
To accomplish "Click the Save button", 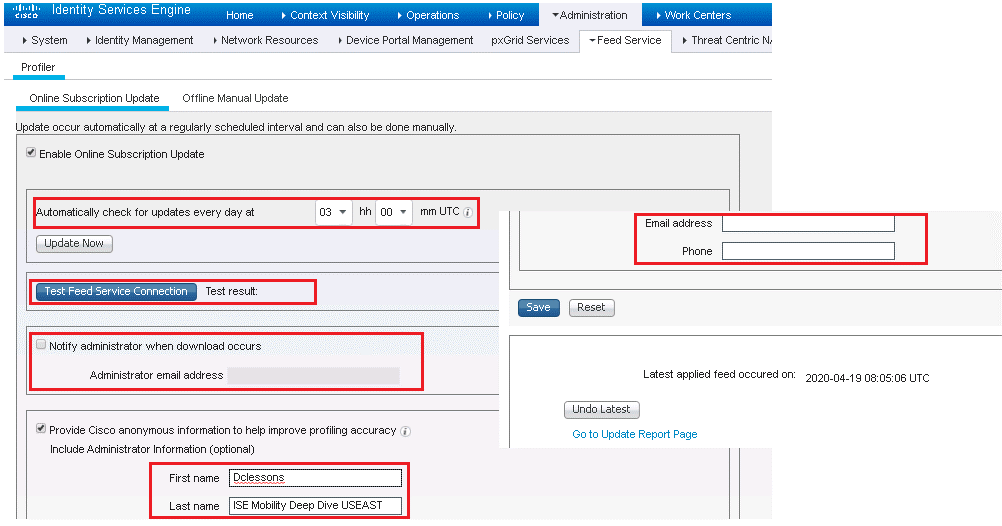I will [x=538, y=307].
